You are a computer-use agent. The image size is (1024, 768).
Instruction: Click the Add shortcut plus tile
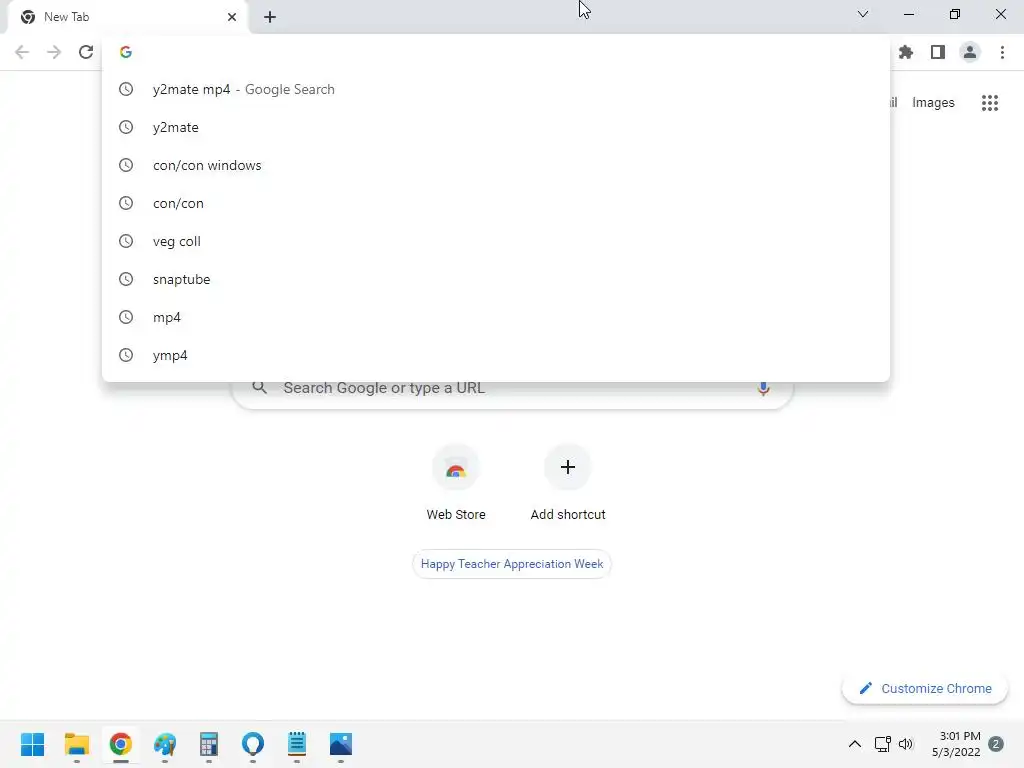[x=568, y=483]
